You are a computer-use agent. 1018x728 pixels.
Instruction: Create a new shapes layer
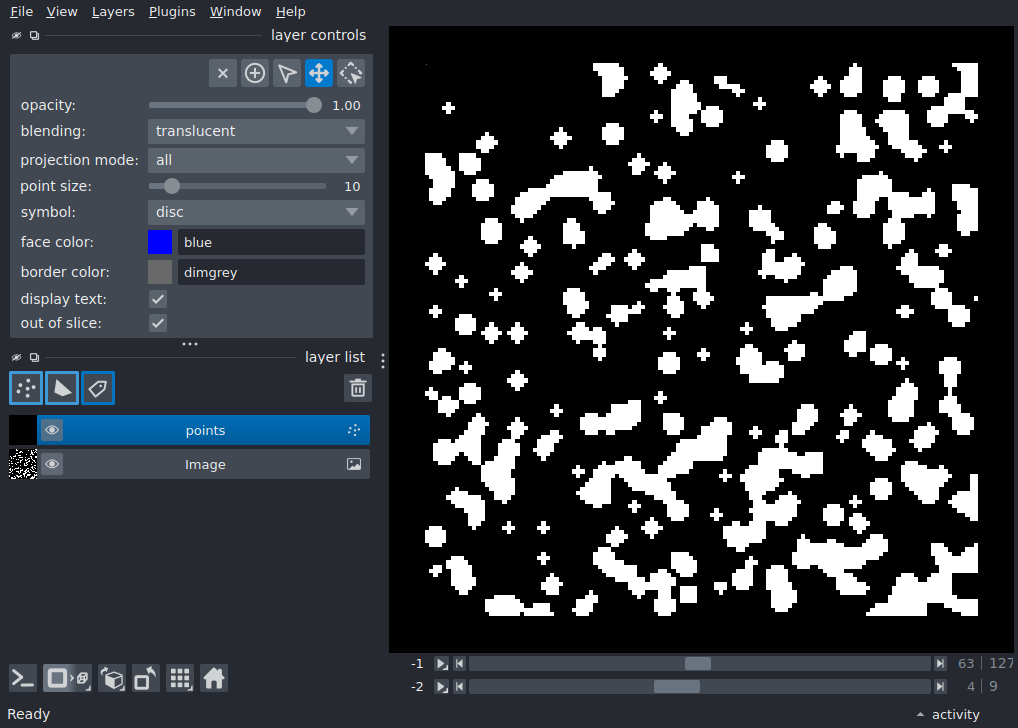[62, 388]
